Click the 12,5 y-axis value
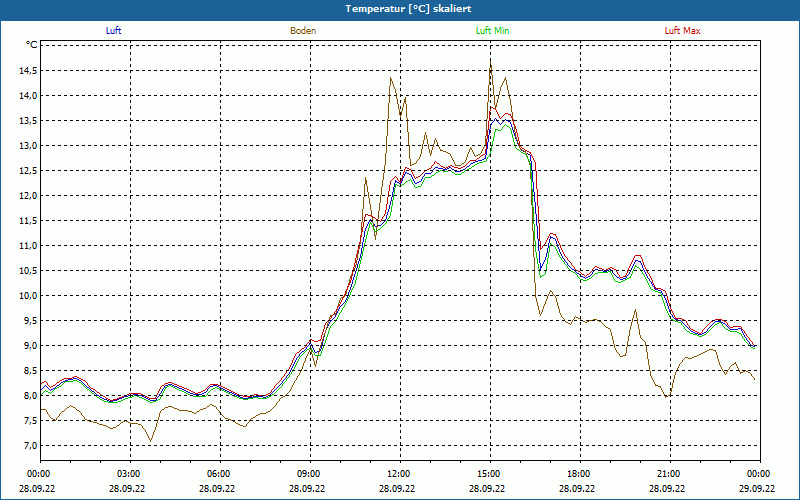The height and width of the screenshot is (500, 800). 28,170
